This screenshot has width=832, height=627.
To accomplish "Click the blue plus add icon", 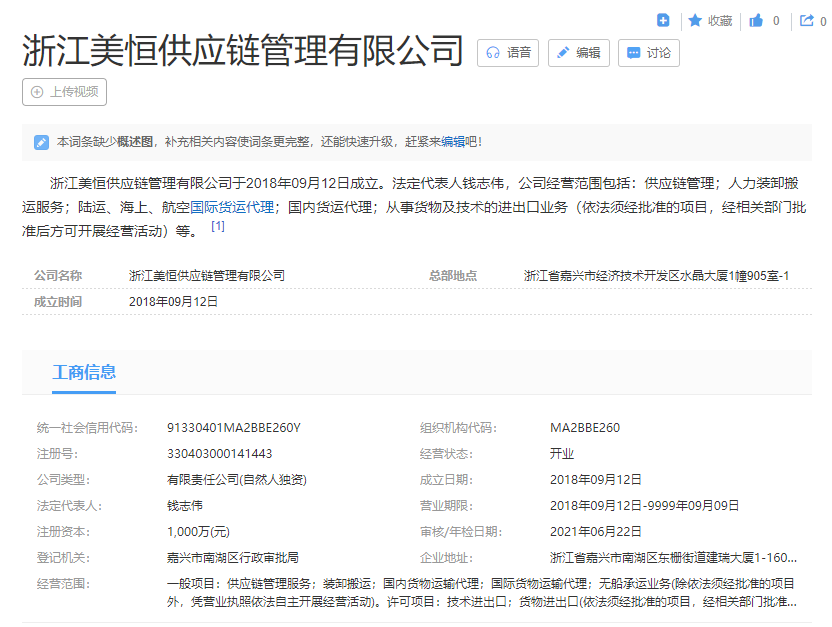I will point(663,20).
